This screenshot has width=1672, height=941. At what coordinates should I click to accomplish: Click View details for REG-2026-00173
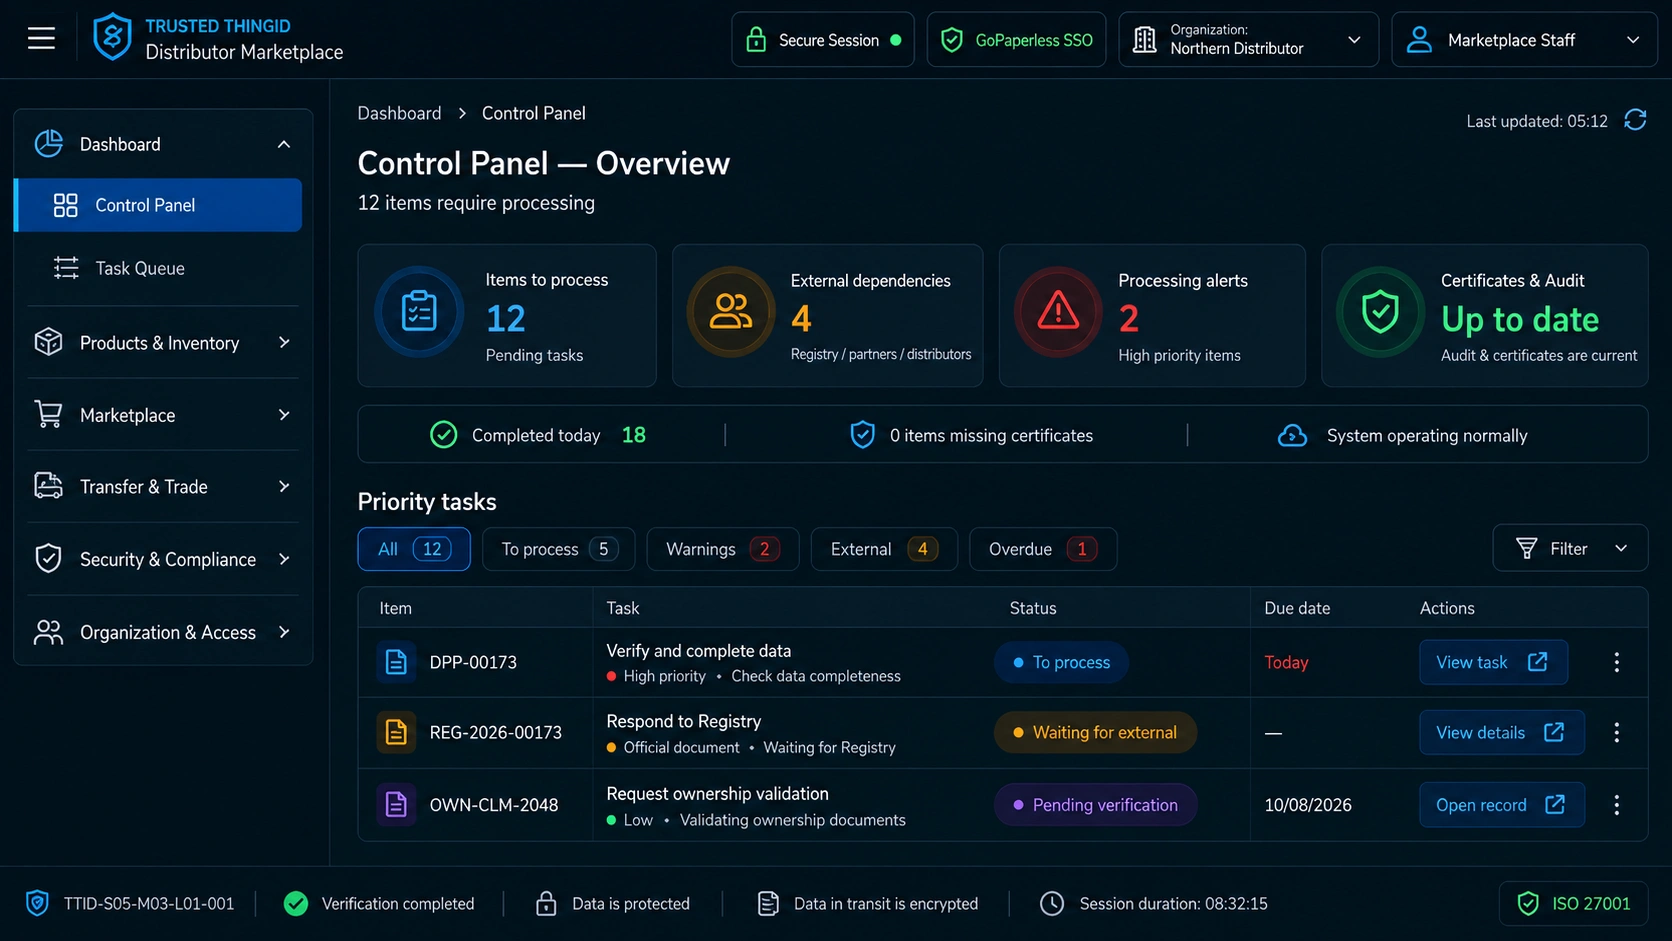tap(1502, 732)
